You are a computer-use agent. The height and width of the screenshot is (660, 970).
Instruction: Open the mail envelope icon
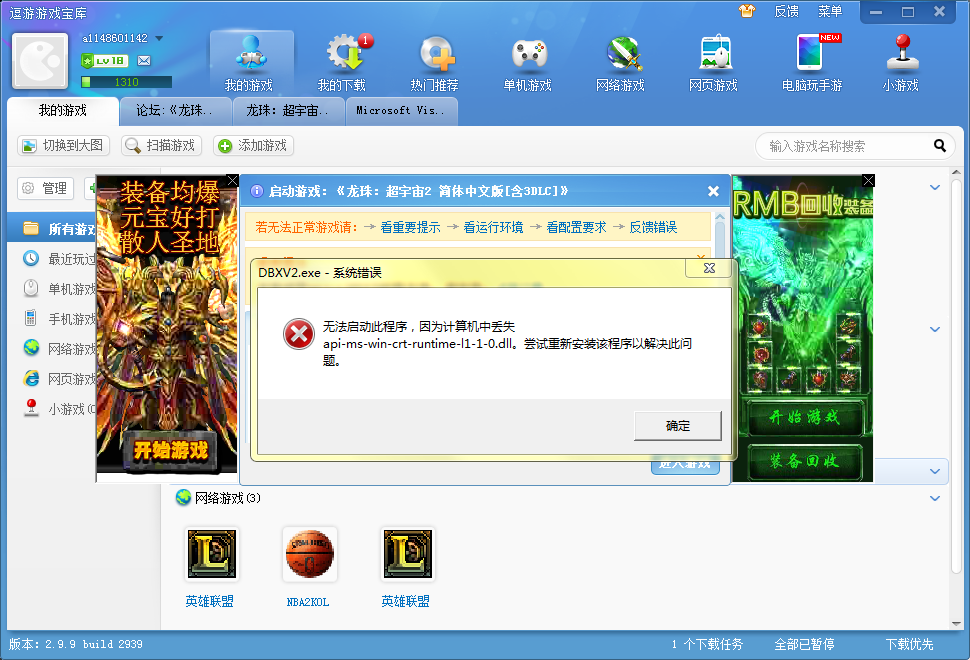tap(144, 61)
